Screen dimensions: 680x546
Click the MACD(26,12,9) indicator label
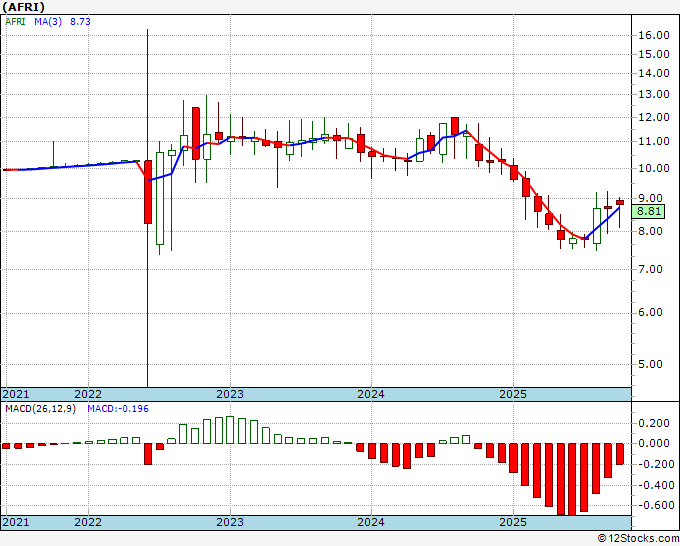pos(40,409)
